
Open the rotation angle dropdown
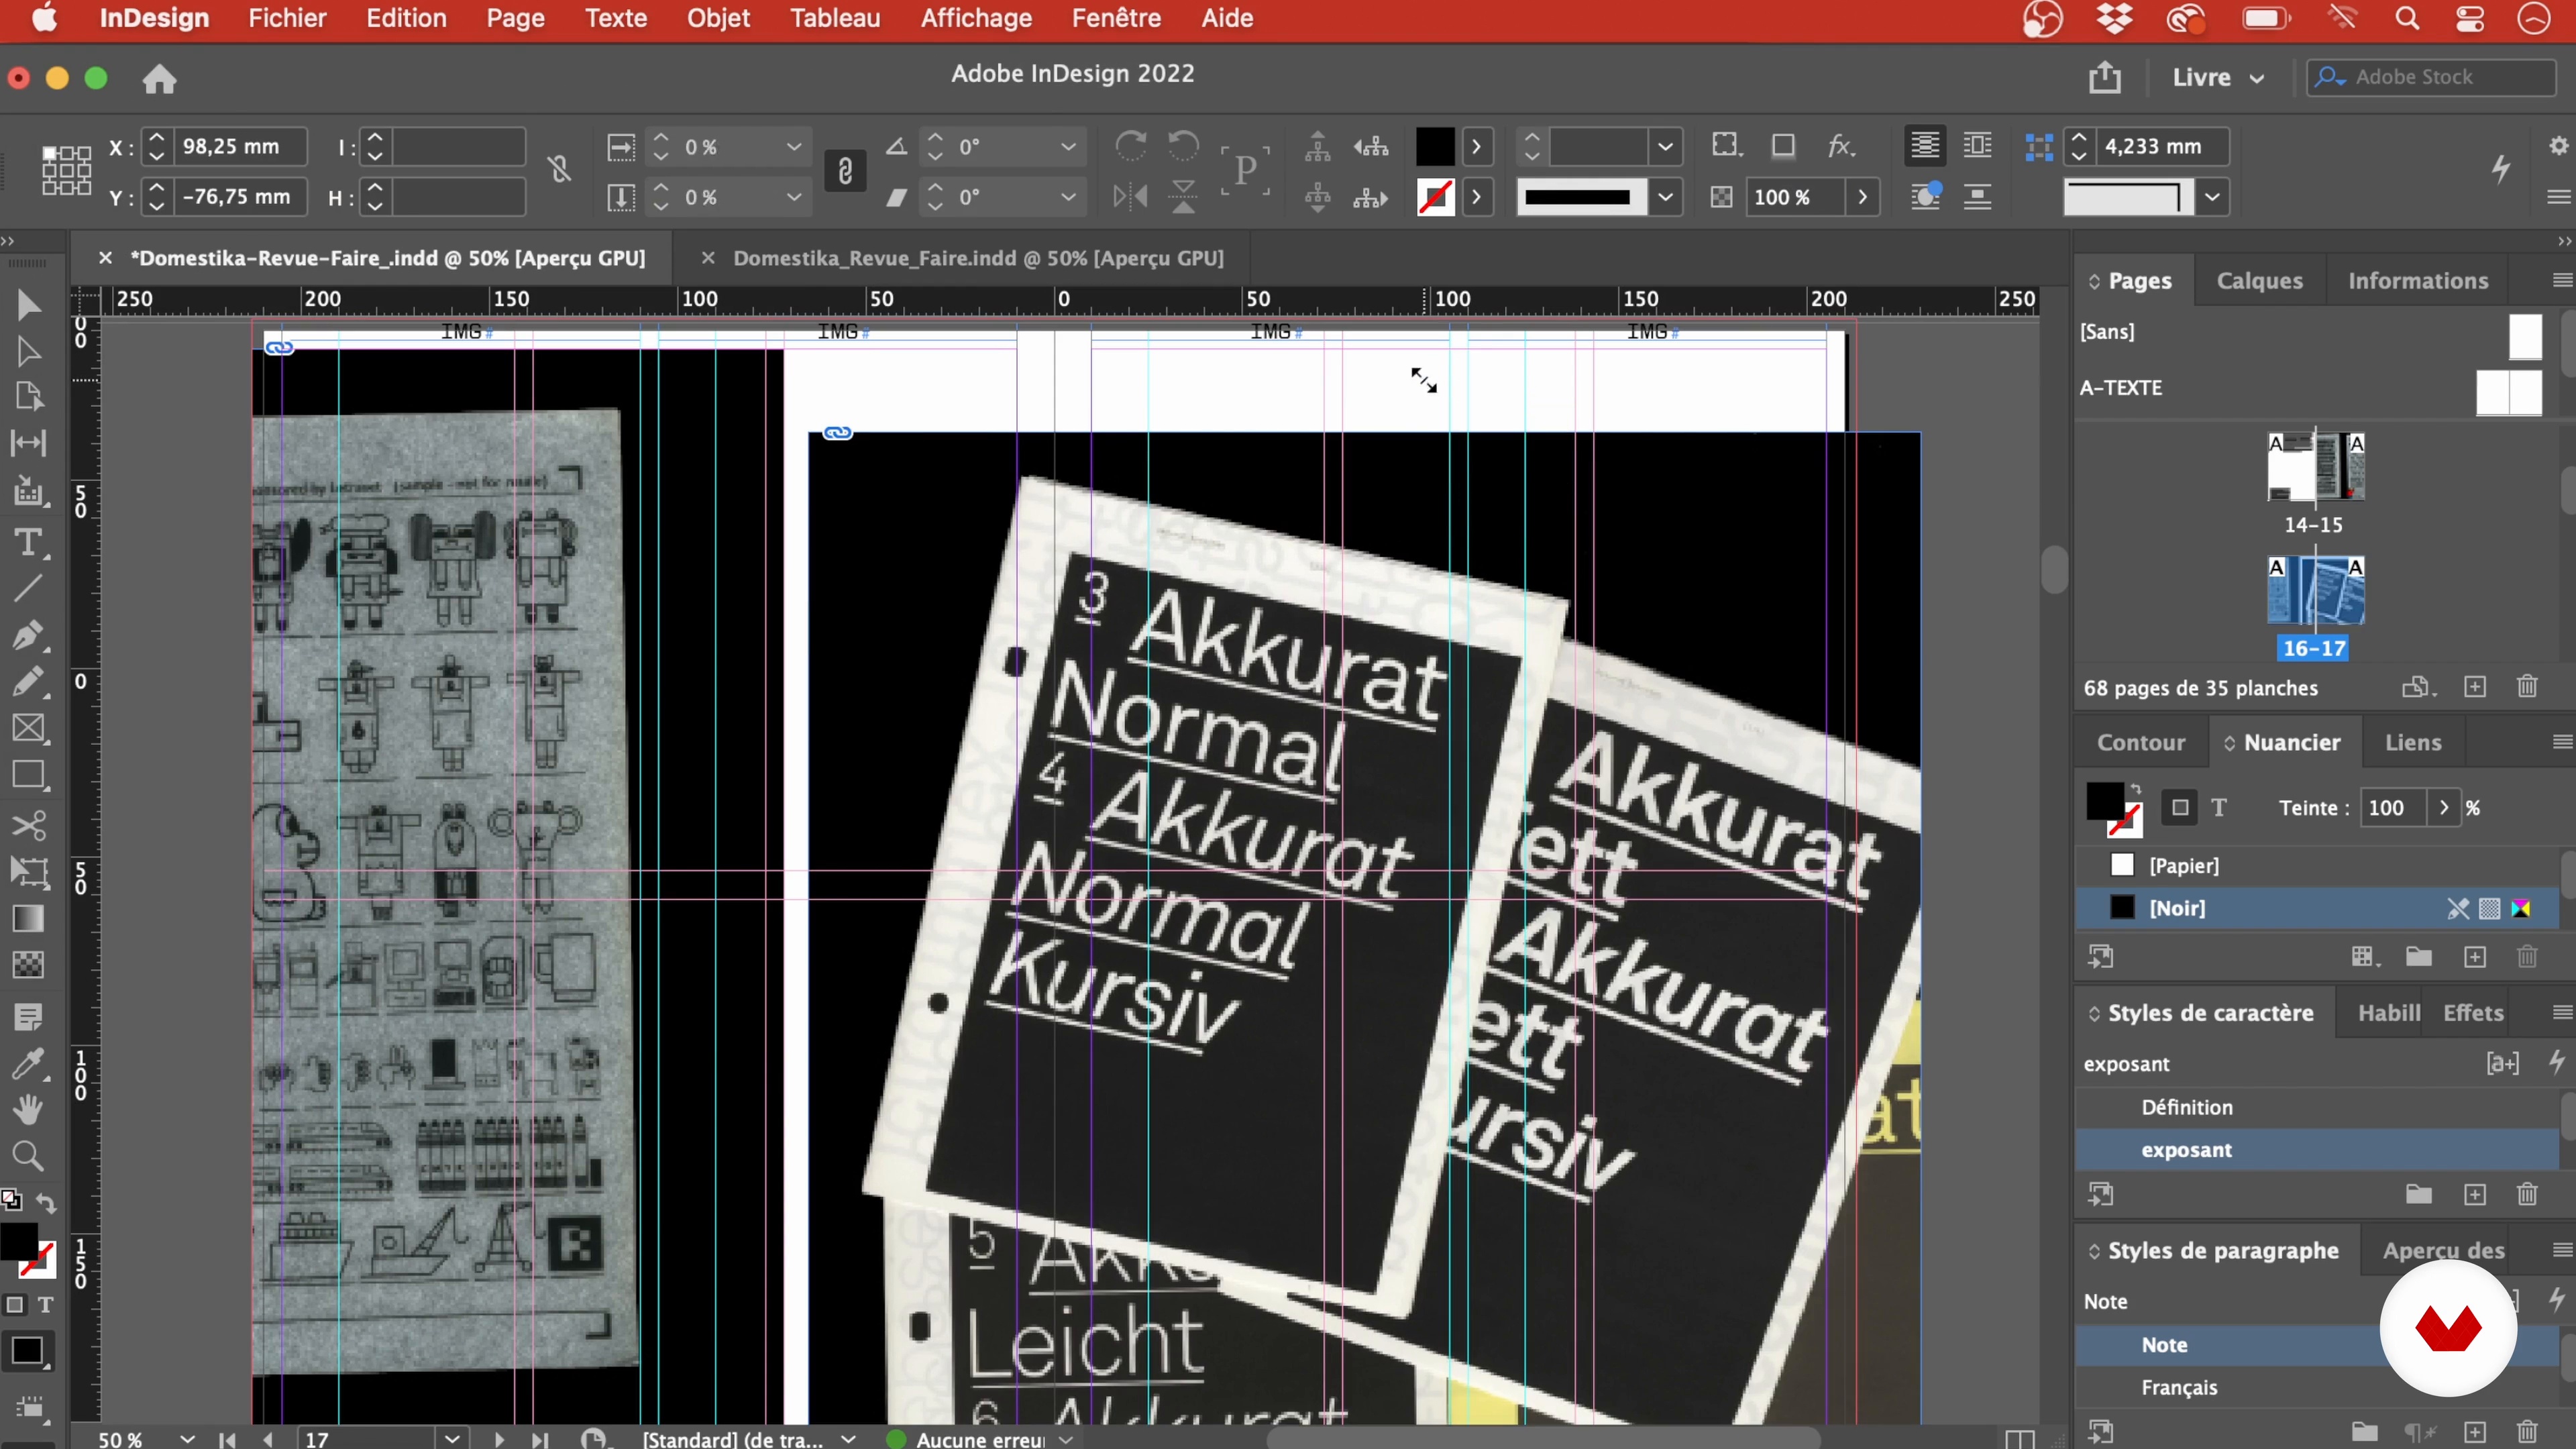(x=1068, y=147)
